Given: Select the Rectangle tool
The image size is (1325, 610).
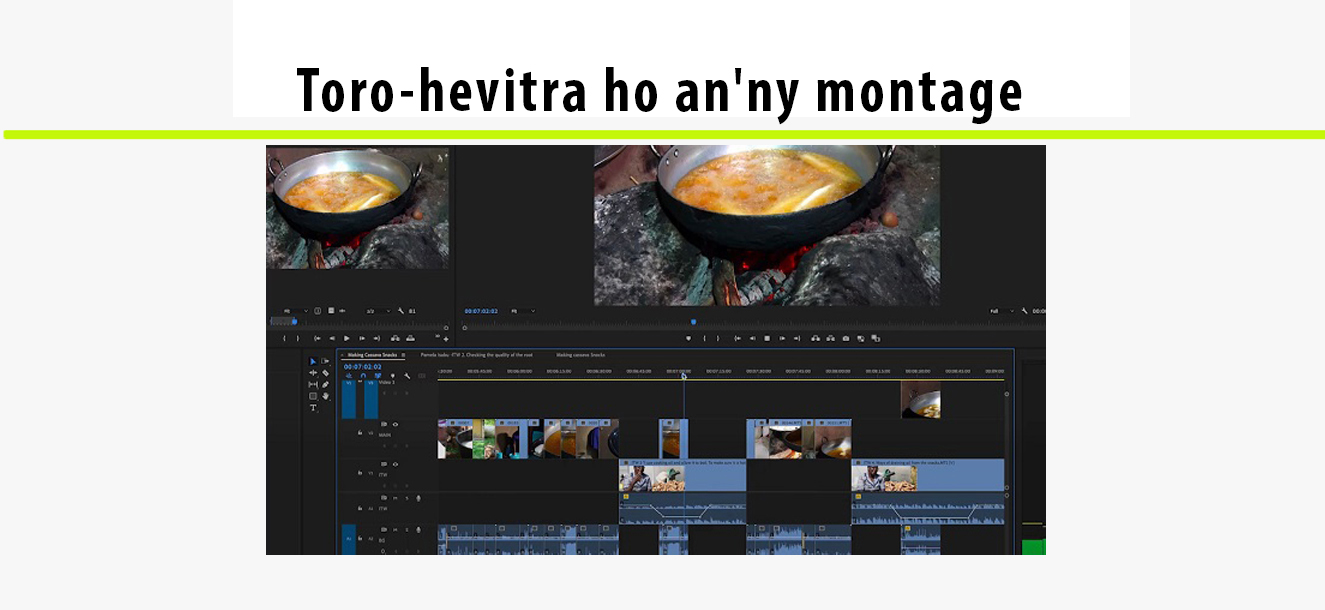Looking at the screenshot, I should (313, 396).
